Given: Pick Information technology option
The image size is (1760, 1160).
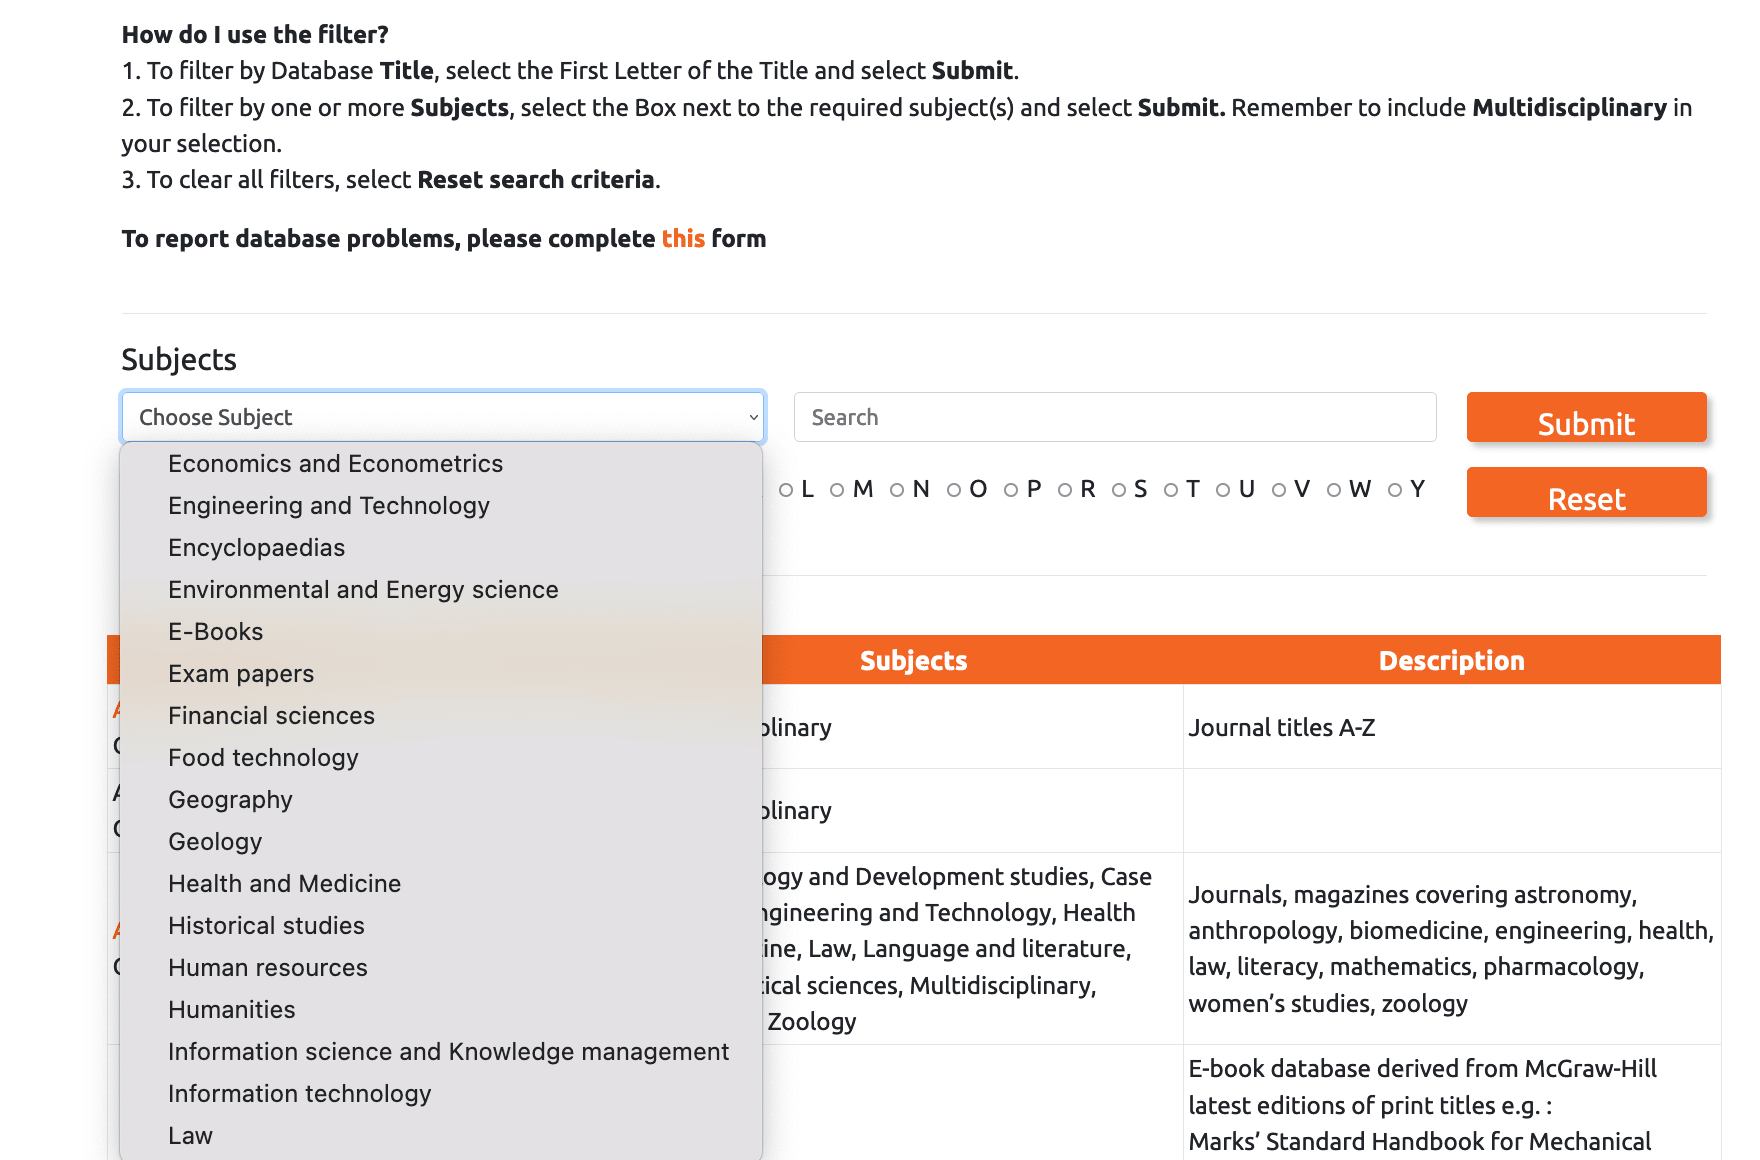Looking at the screenshot, I should 441,1094.
